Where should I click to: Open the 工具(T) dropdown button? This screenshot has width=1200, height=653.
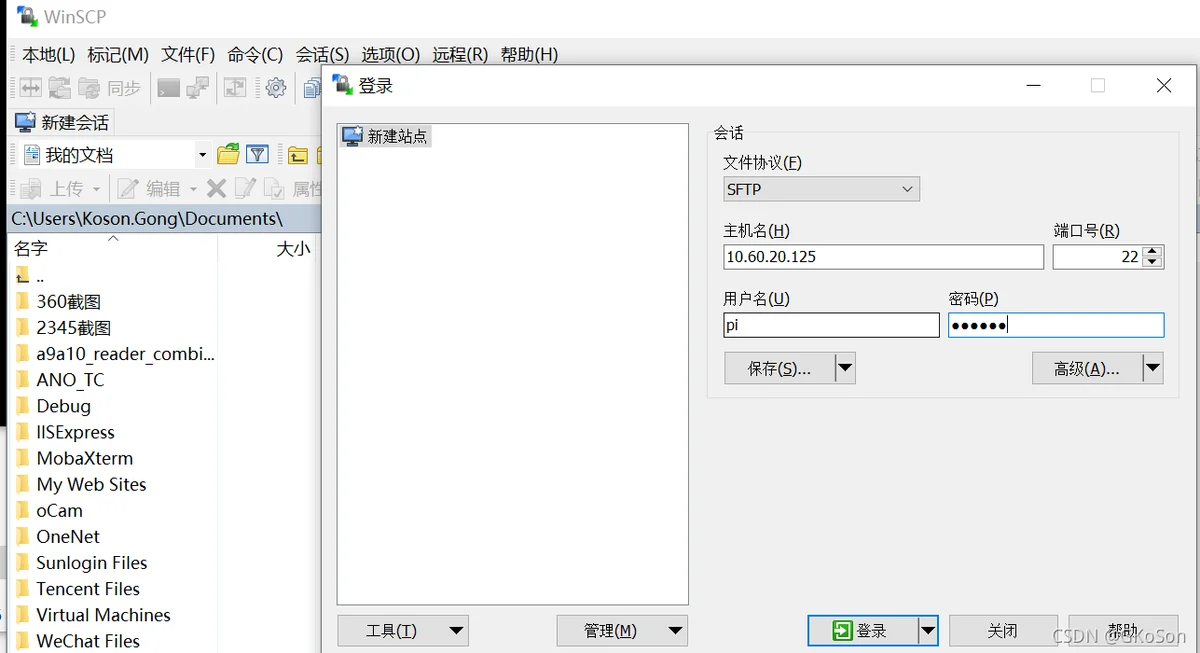point(403,630)
